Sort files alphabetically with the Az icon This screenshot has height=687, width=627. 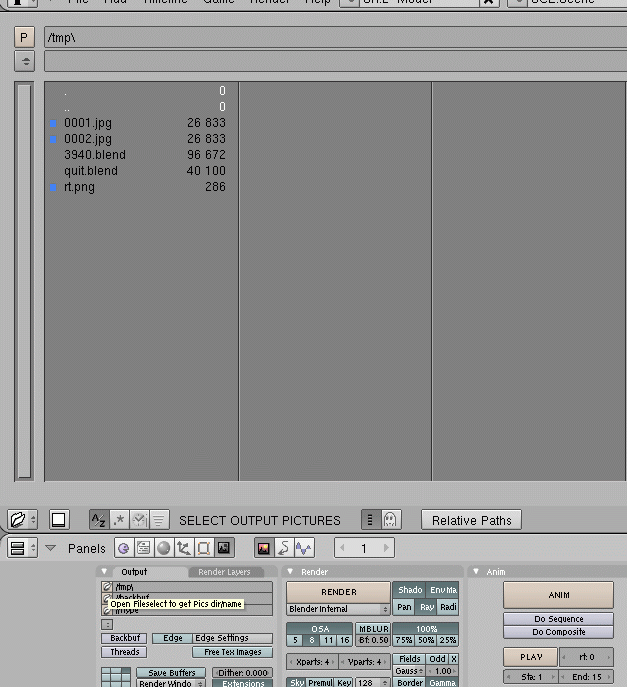pos(98,520)
